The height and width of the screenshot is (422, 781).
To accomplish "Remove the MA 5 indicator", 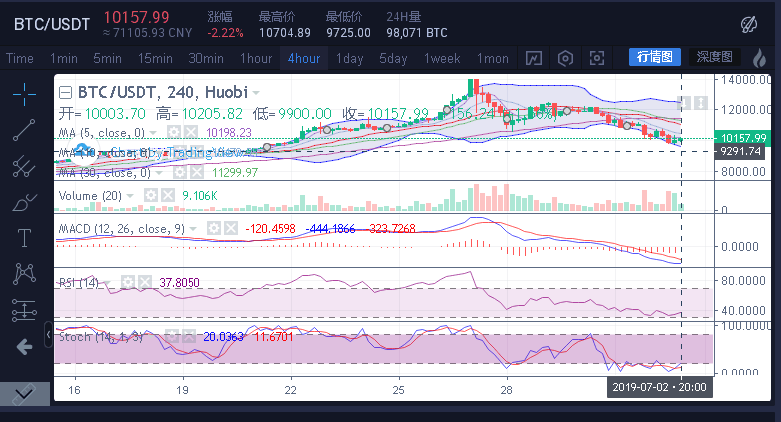I will (x=191, y=132).
